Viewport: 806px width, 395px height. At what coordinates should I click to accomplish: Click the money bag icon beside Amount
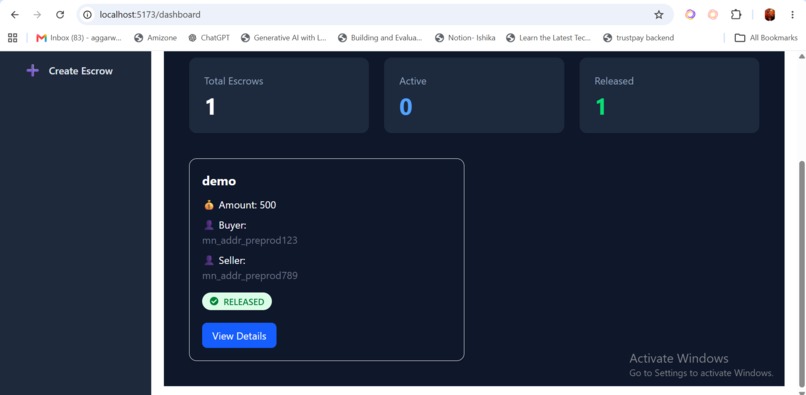pos(209,205)
